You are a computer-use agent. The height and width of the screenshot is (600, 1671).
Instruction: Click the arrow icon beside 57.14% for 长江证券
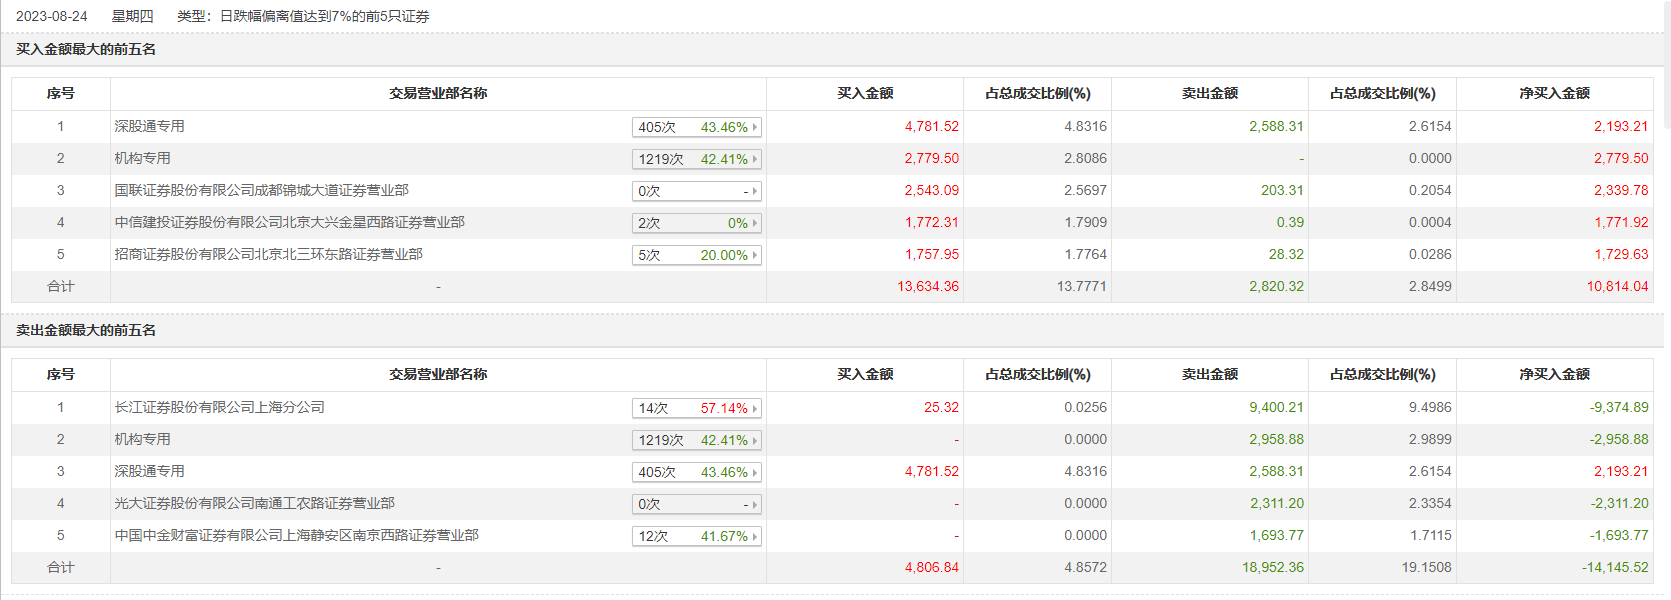tap(754, 408)
